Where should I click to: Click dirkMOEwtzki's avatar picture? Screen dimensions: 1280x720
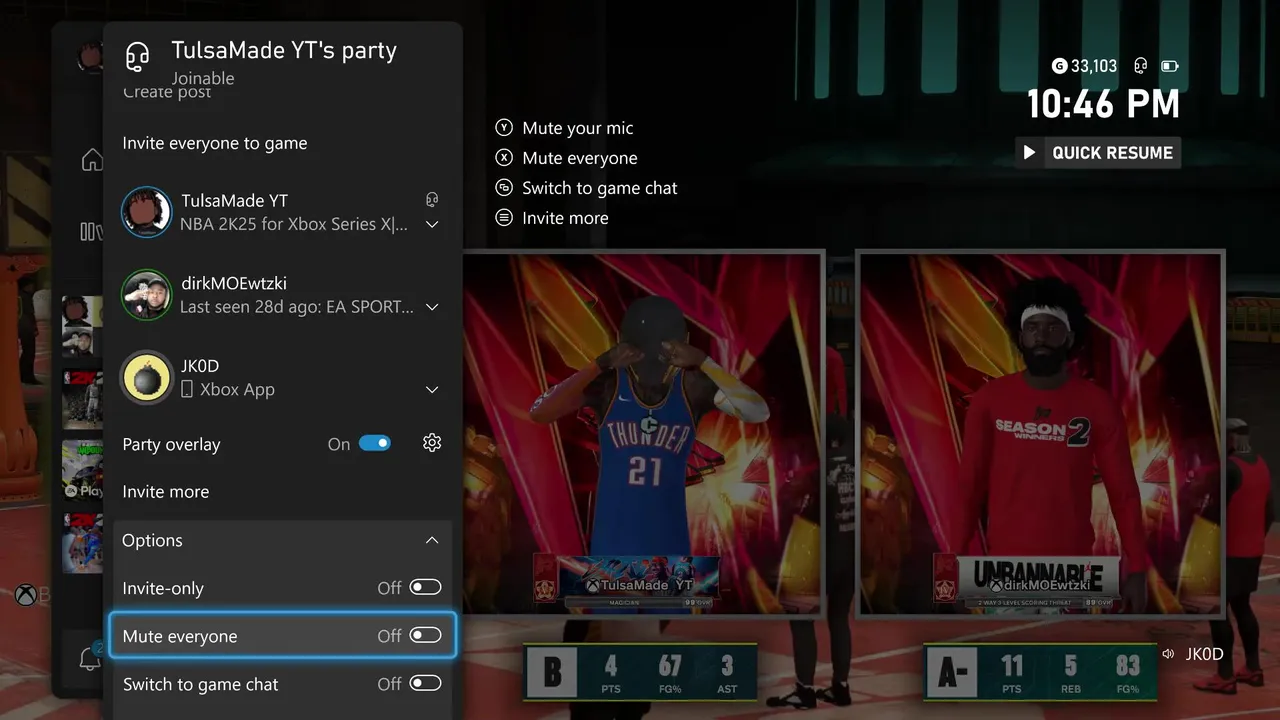pos(146,294)
